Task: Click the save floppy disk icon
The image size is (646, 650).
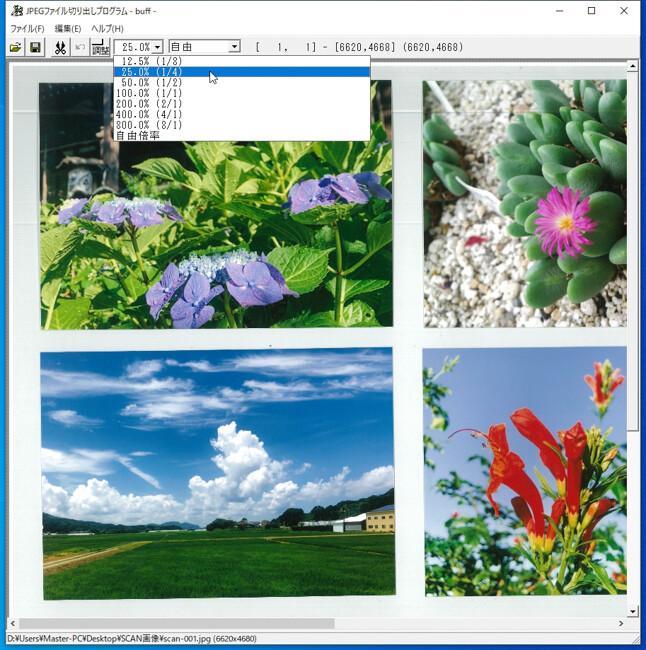Action: point(36,47)
